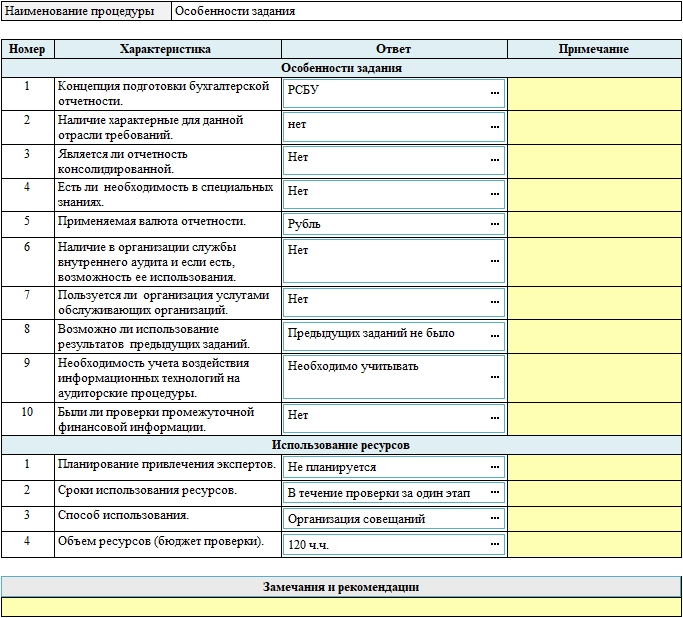The image size is (683, 618).
Task: Open ellipsis picker for 'В течение проверки за один этап'
Action: point(494,492)
